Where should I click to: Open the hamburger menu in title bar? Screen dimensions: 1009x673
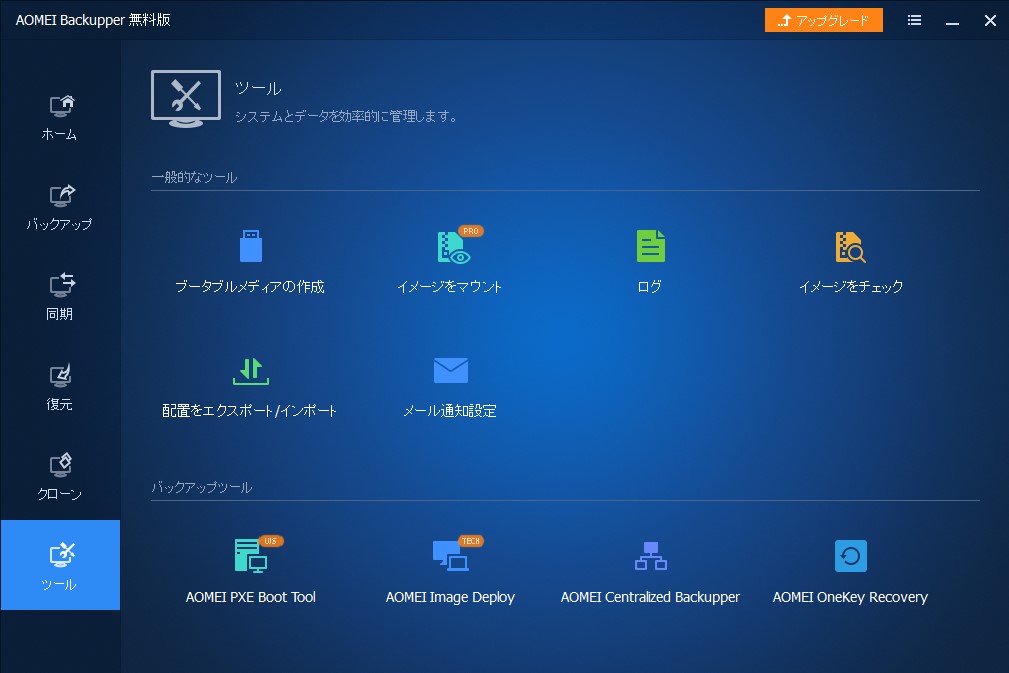pos(913,20)
